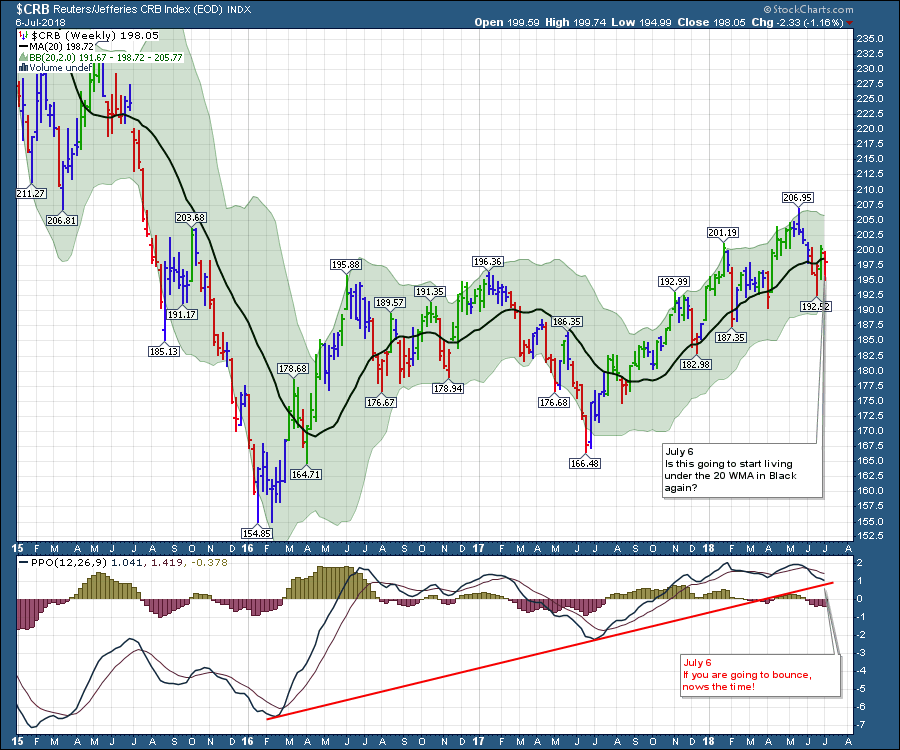The width and height of the screenshot is (900, 750).
Task: Click the $CRB ticker symbol title
Action: pyautogui.click(x=33, y=9)
